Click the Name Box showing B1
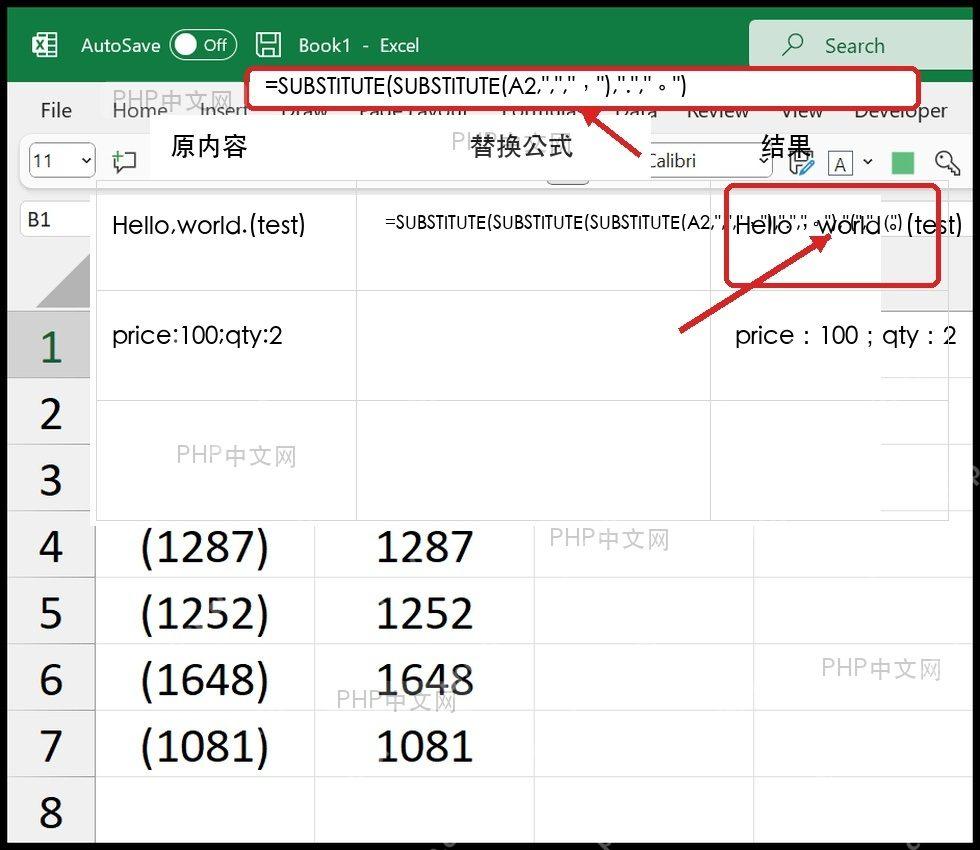The width and height of the screenshot is (980, 850). (x=55, y=219)
